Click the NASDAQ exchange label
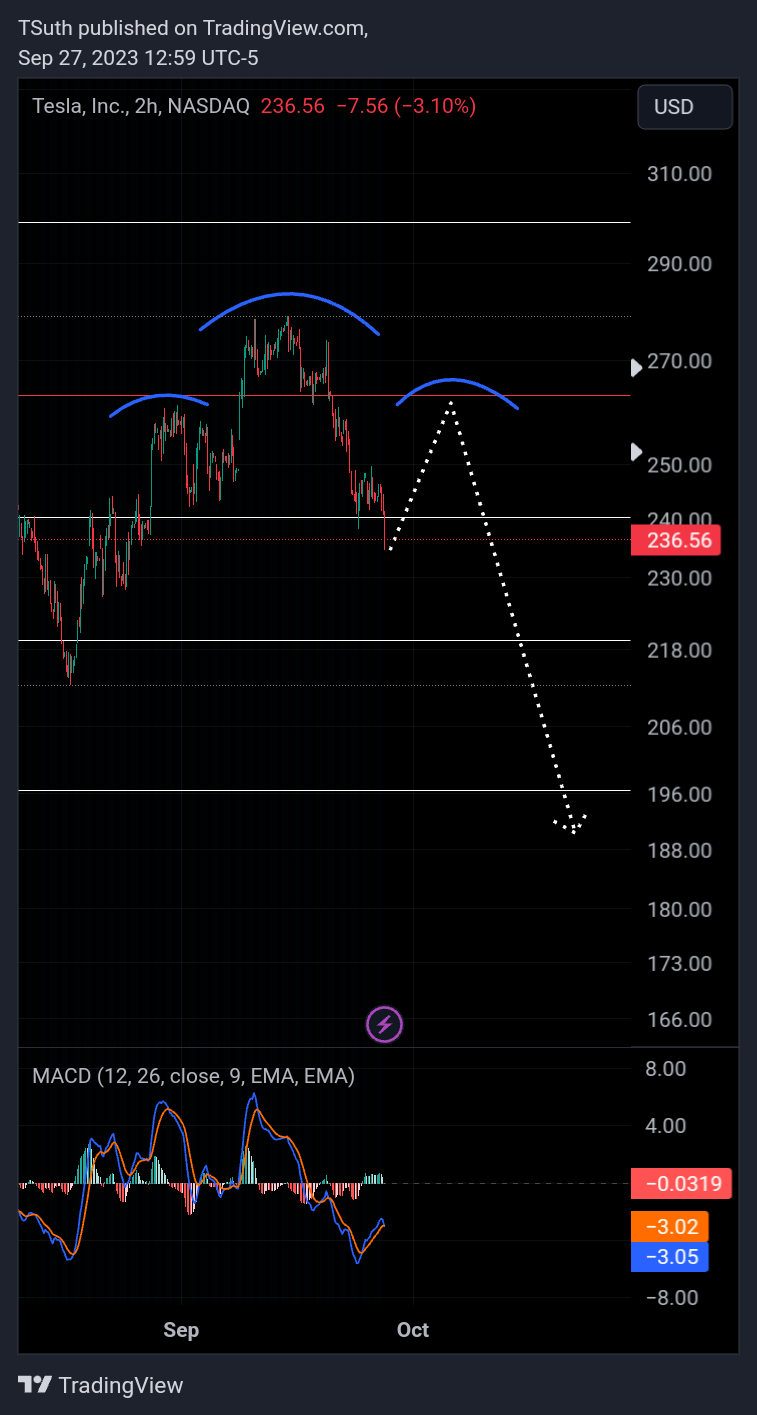757x1415 pixels. click(209, 106)
